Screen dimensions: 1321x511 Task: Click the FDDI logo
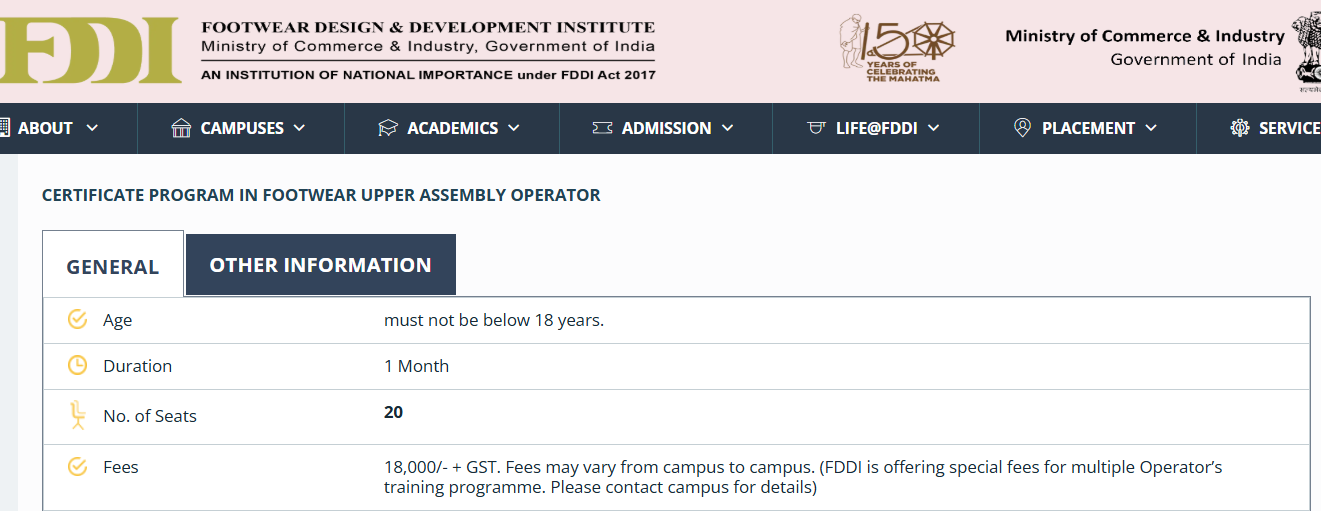coord(88,49)
